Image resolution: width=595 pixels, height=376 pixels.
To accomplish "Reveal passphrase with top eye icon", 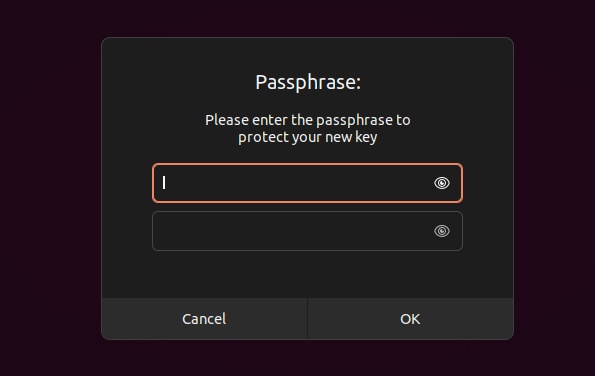I will click(442, 183).
